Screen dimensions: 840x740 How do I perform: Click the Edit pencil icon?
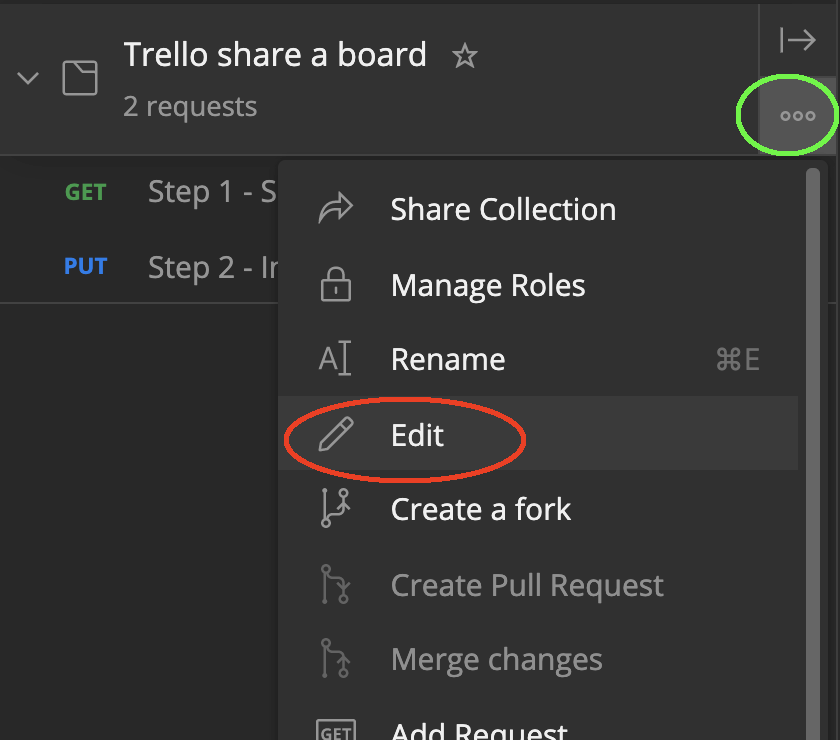[336, 434]
